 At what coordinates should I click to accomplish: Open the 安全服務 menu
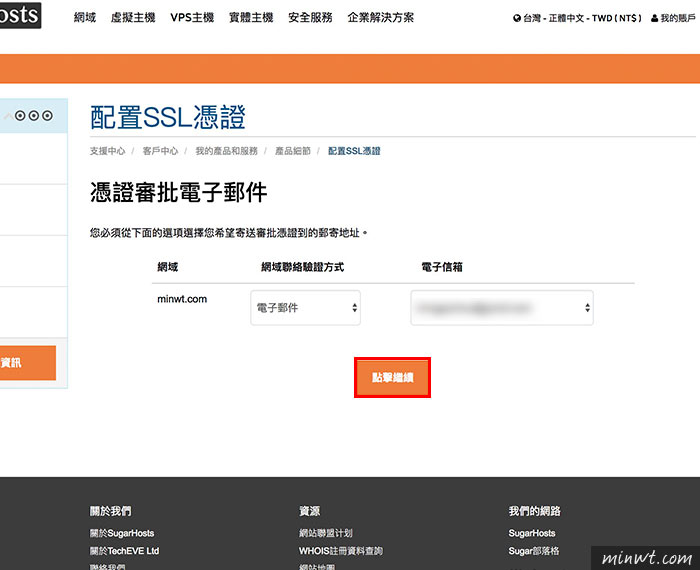coord(310,17)
